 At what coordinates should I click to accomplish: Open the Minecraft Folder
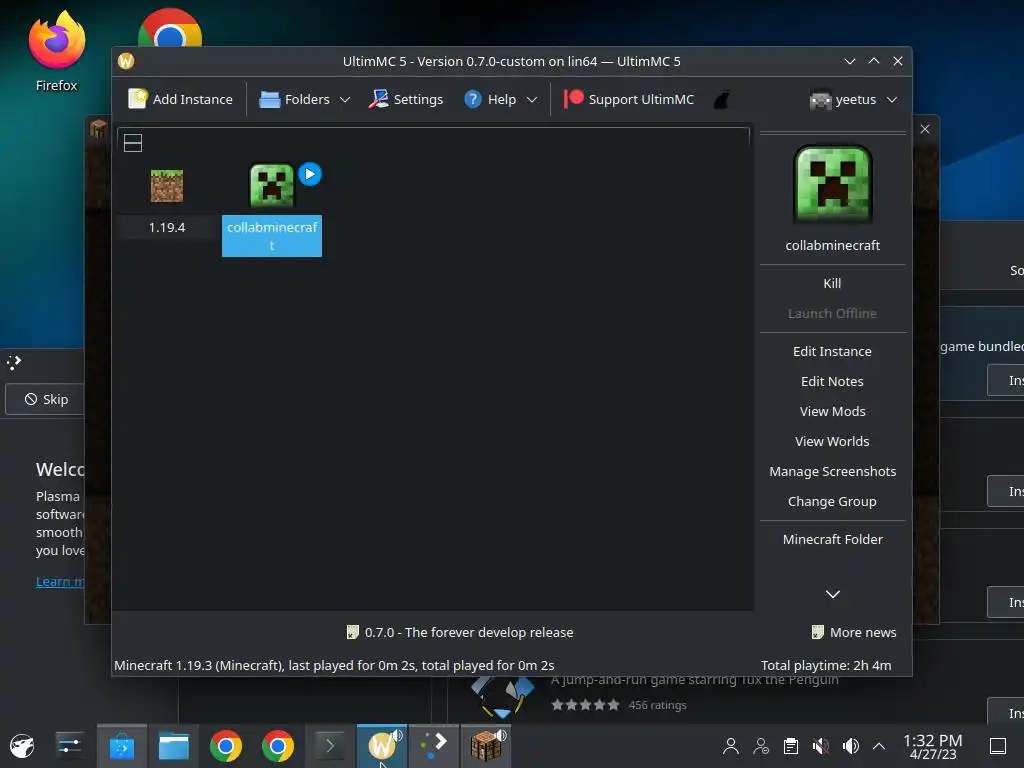[x=832, y=539]
